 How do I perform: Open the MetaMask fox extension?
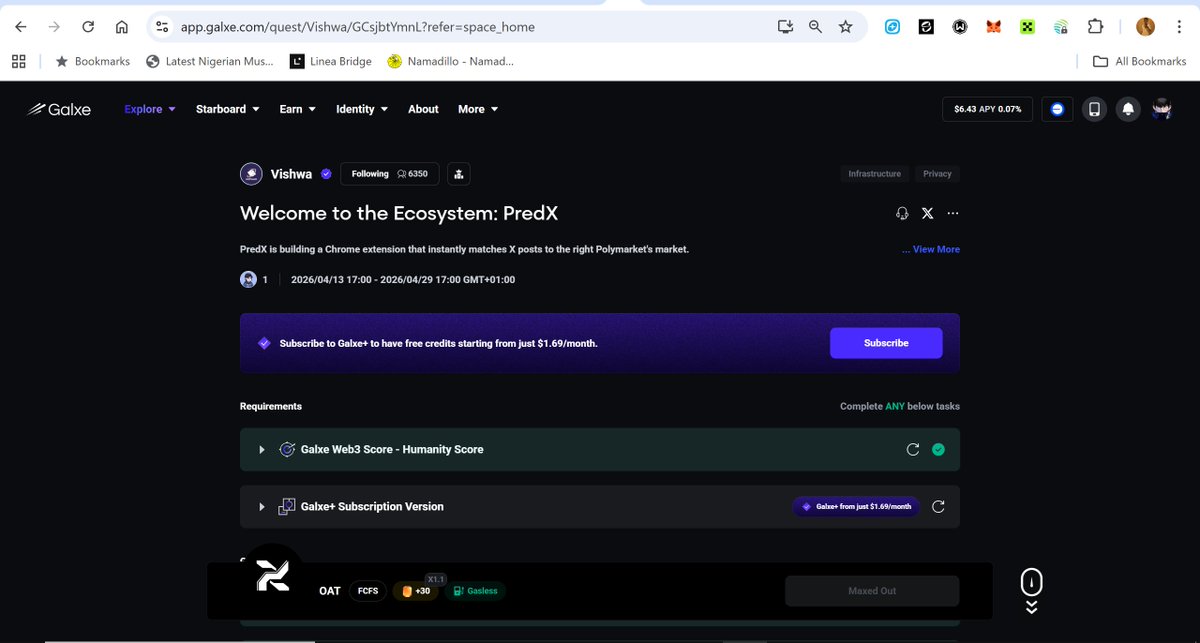coord(993,27)
